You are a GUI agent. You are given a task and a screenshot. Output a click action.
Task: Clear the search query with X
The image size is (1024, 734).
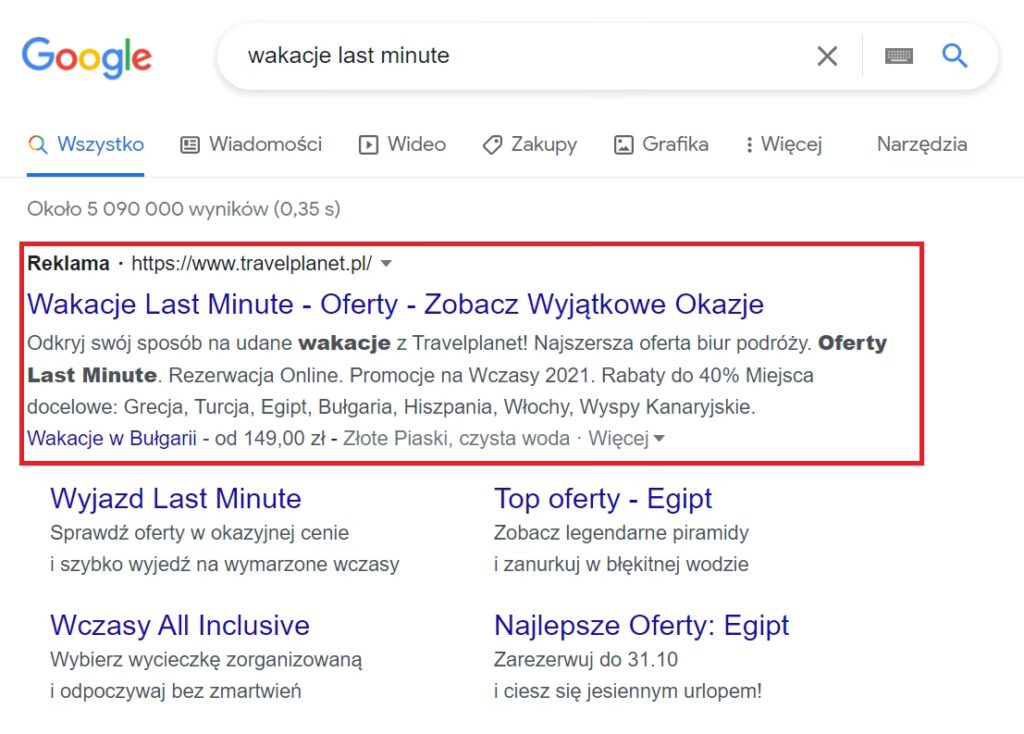click(827, 56)
